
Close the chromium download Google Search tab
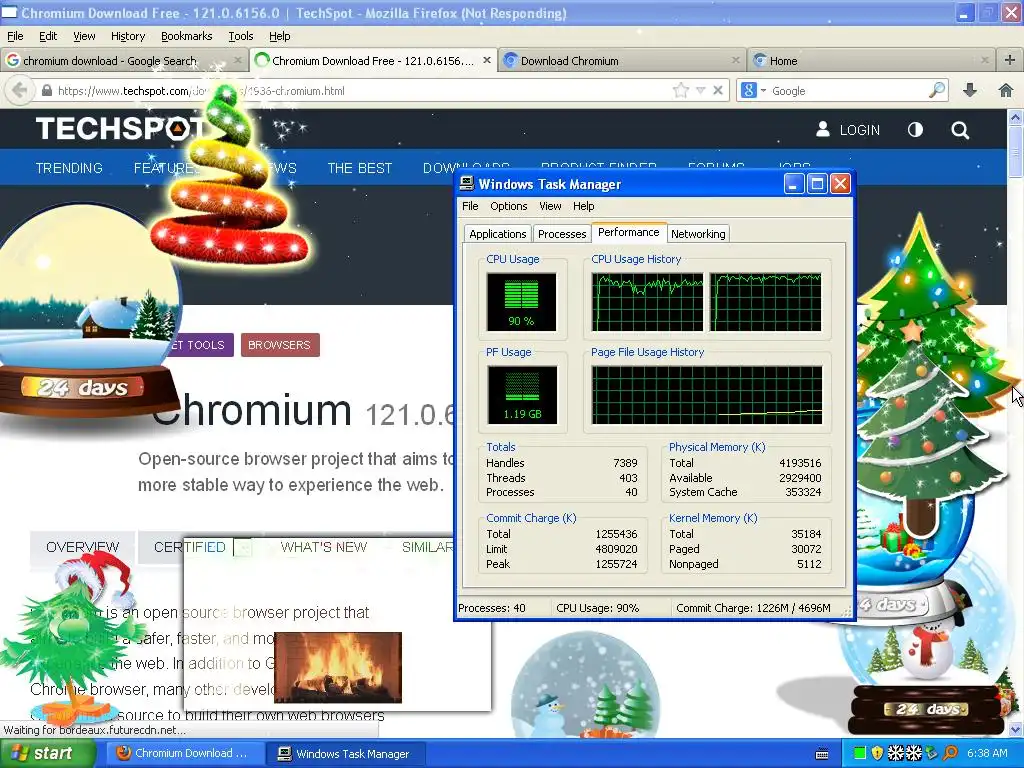point(238,60)
